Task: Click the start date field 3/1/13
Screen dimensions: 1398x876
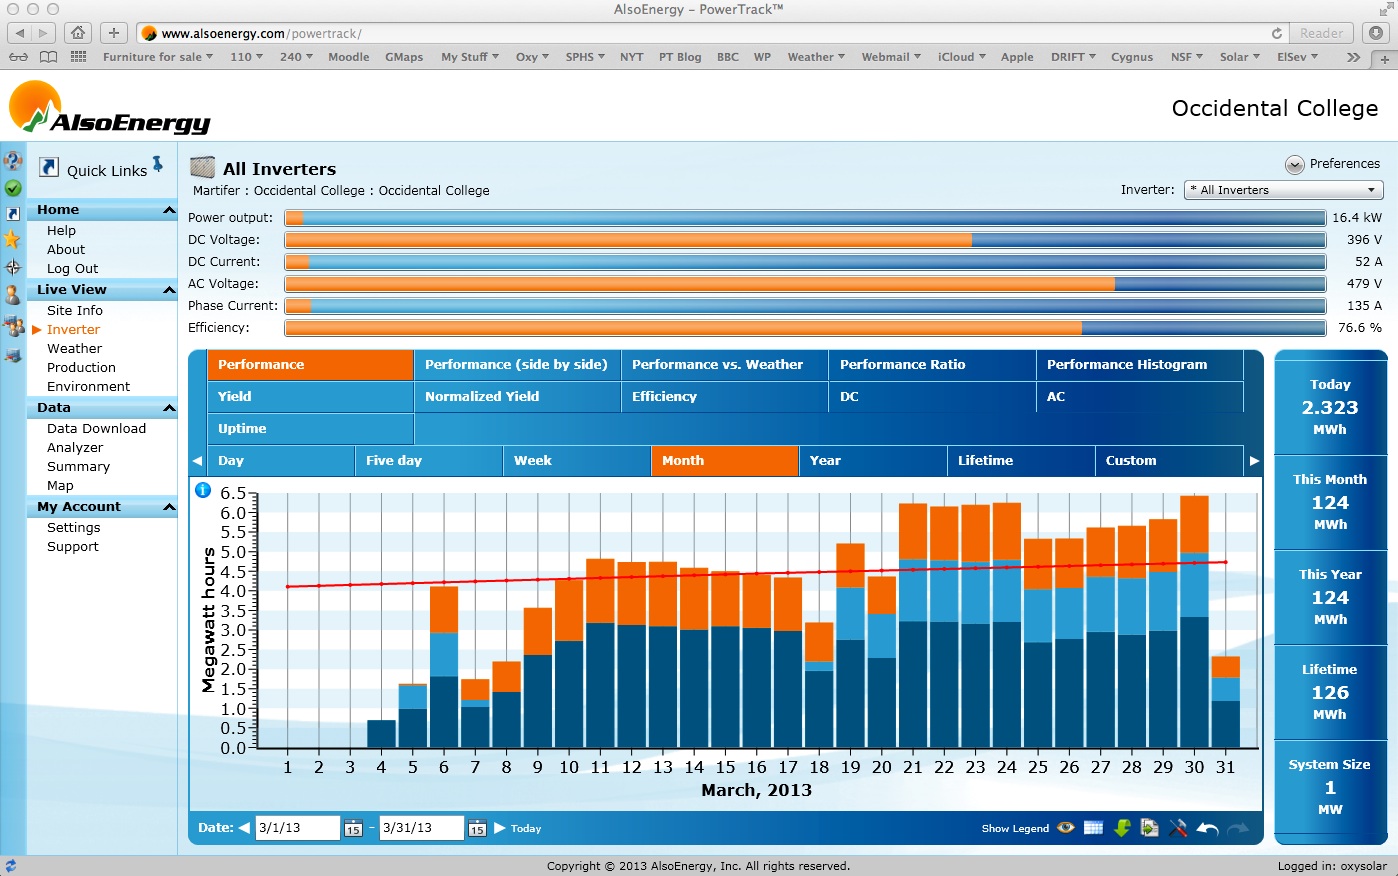Action: click(x=298, y=828)
